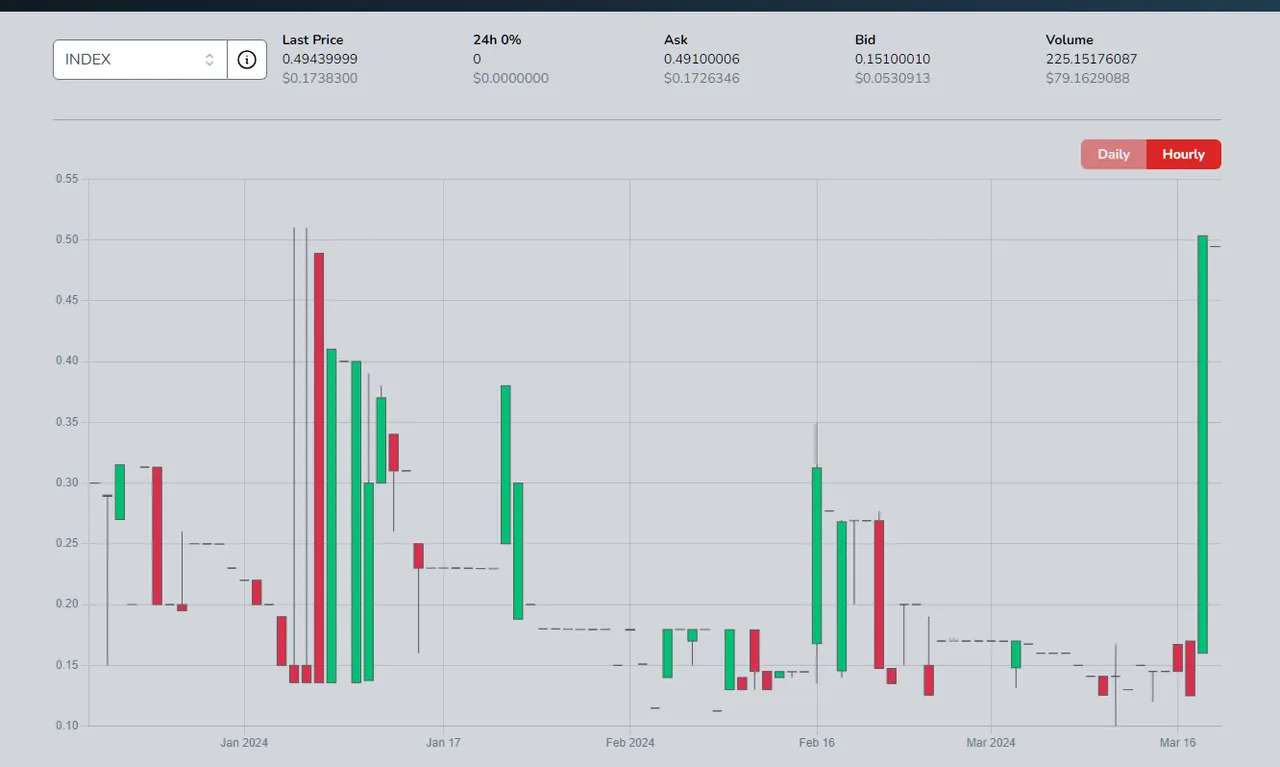Switch chart to Daily view

pyautogui.click(x=1113, y=154)
